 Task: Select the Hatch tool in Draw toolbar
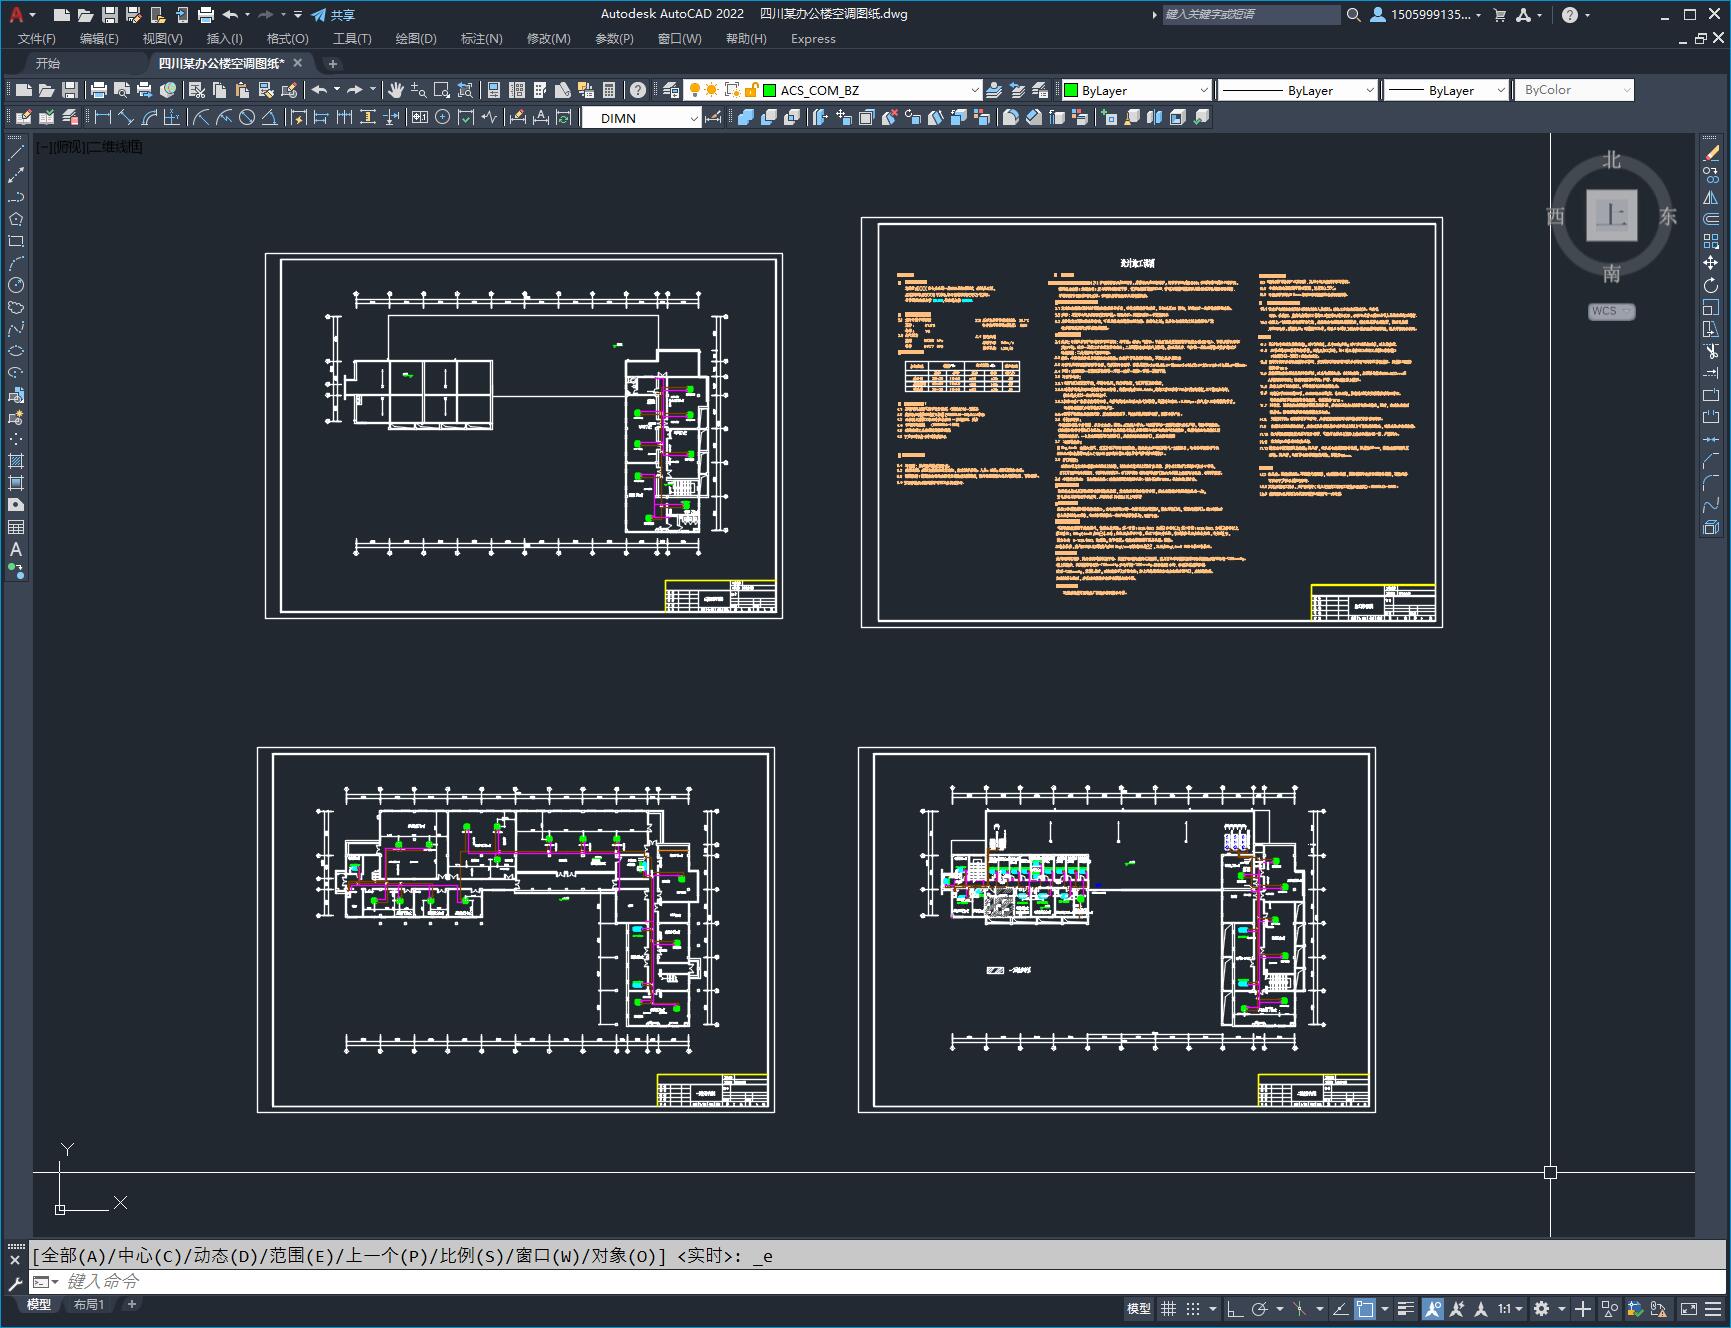click(x=16, y=461)
